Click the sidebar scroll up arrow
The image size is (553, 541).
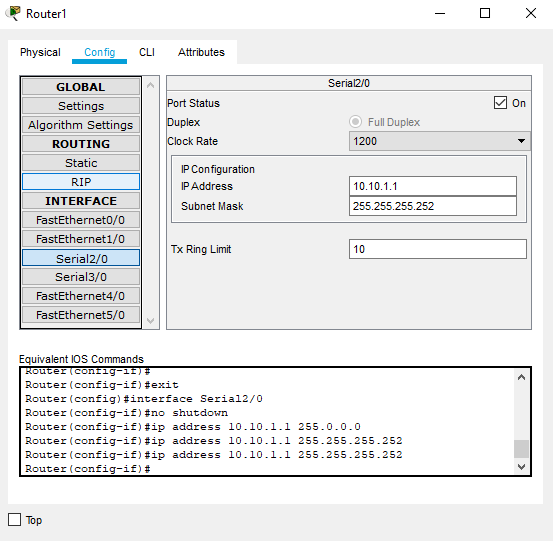tap(151, 85)
